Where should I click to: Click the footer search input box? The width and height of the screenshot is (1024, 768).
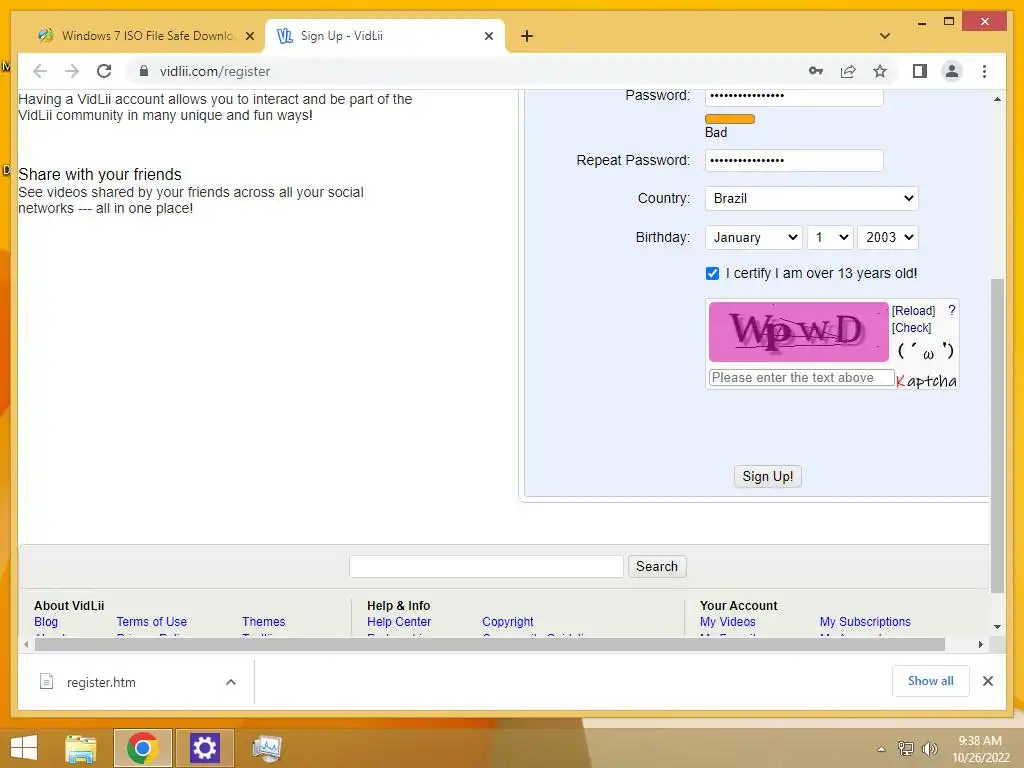(x=486, y=566)
